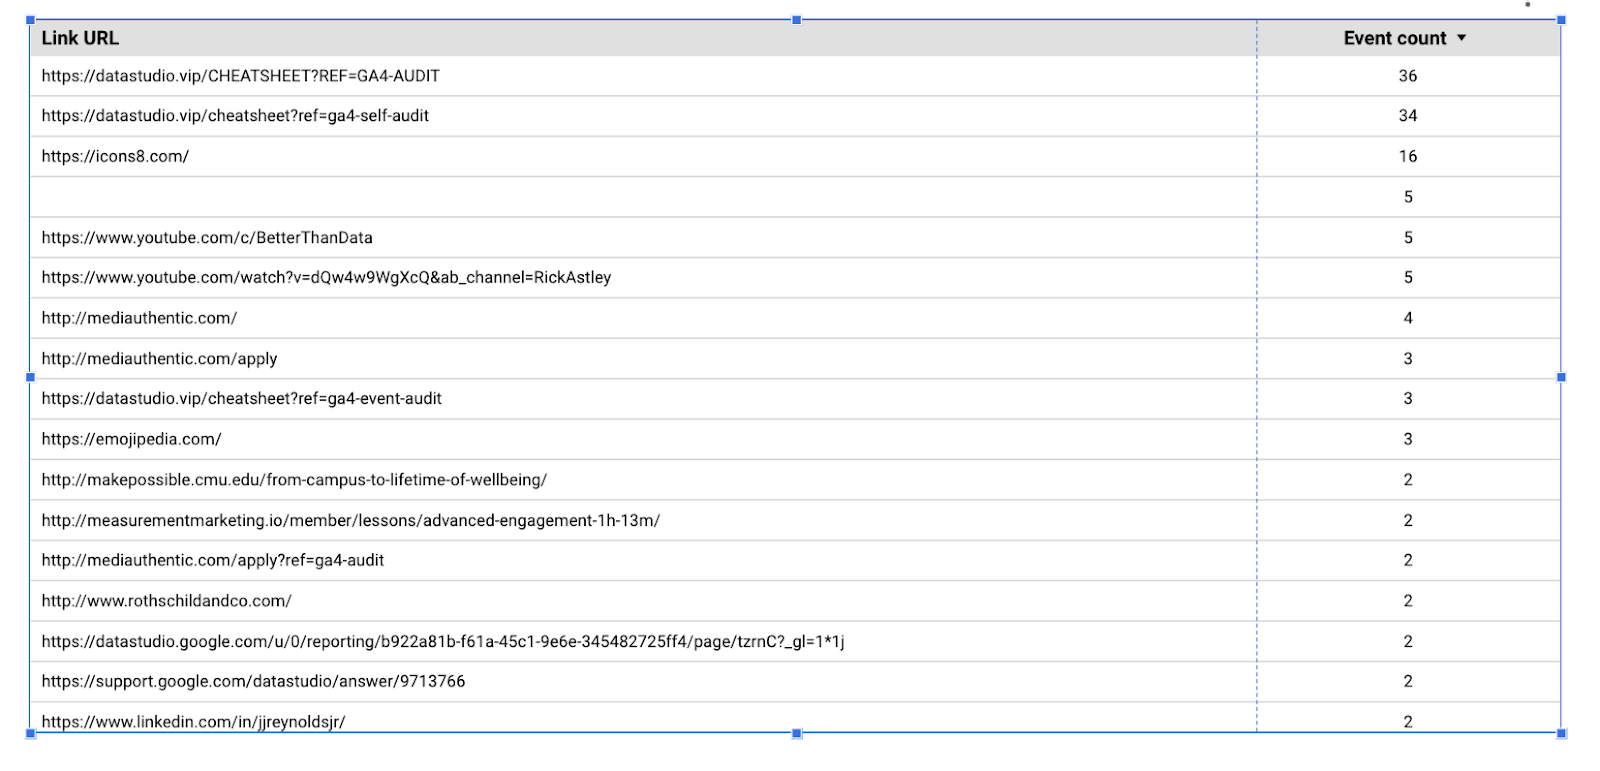Click the table's bottom-left corner selection handle

(x=30, y=734)
